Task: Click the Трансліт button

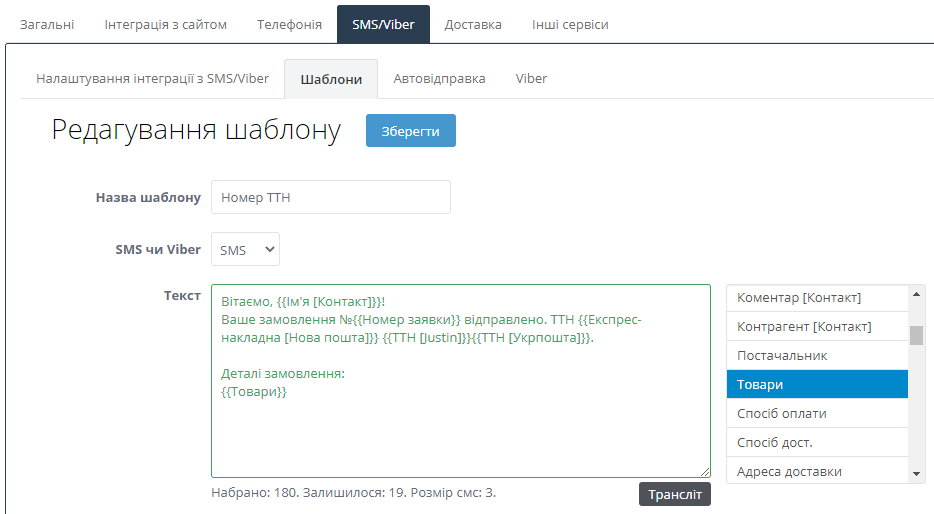Action: point(675,494)
